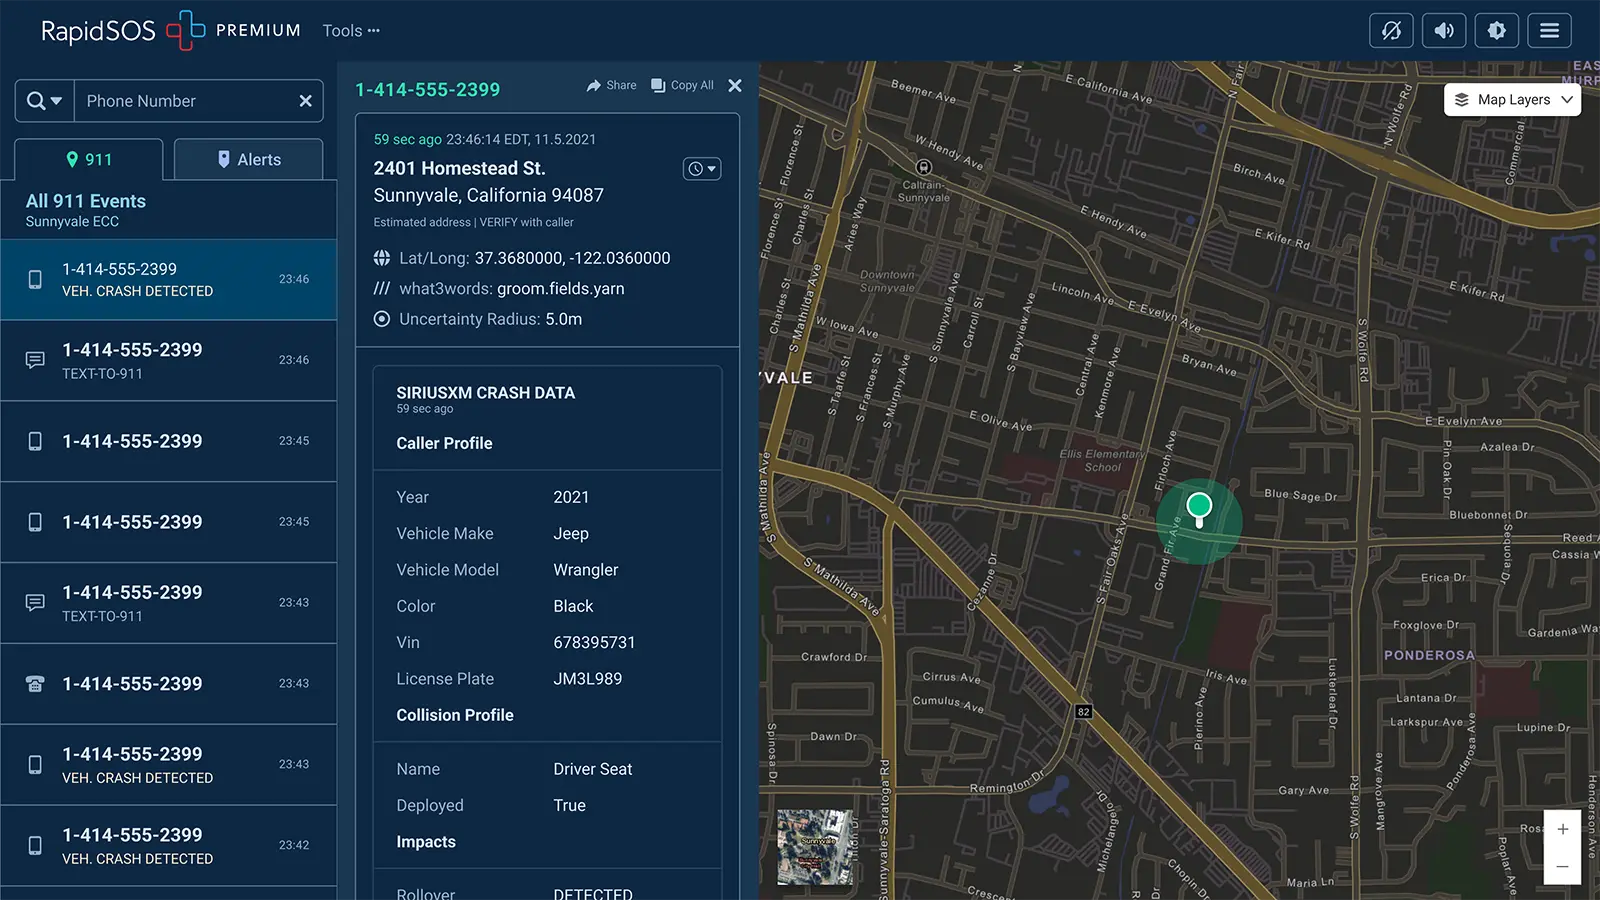Click the All 911 Events heading
This screenshot has height=900, width=1600.
[x=86, y=201]
